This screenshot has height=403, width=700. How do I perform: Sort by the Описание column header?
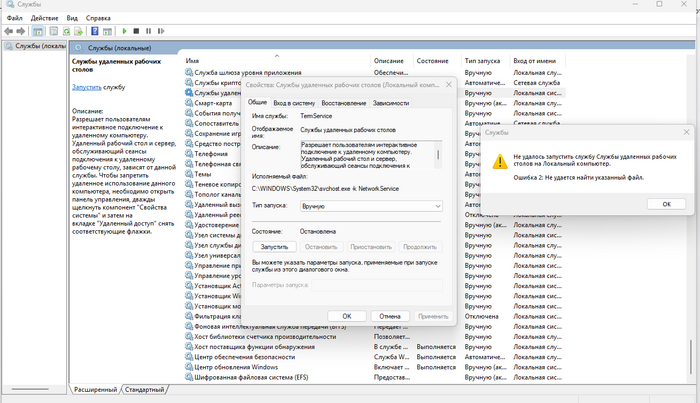click(388, 61)
